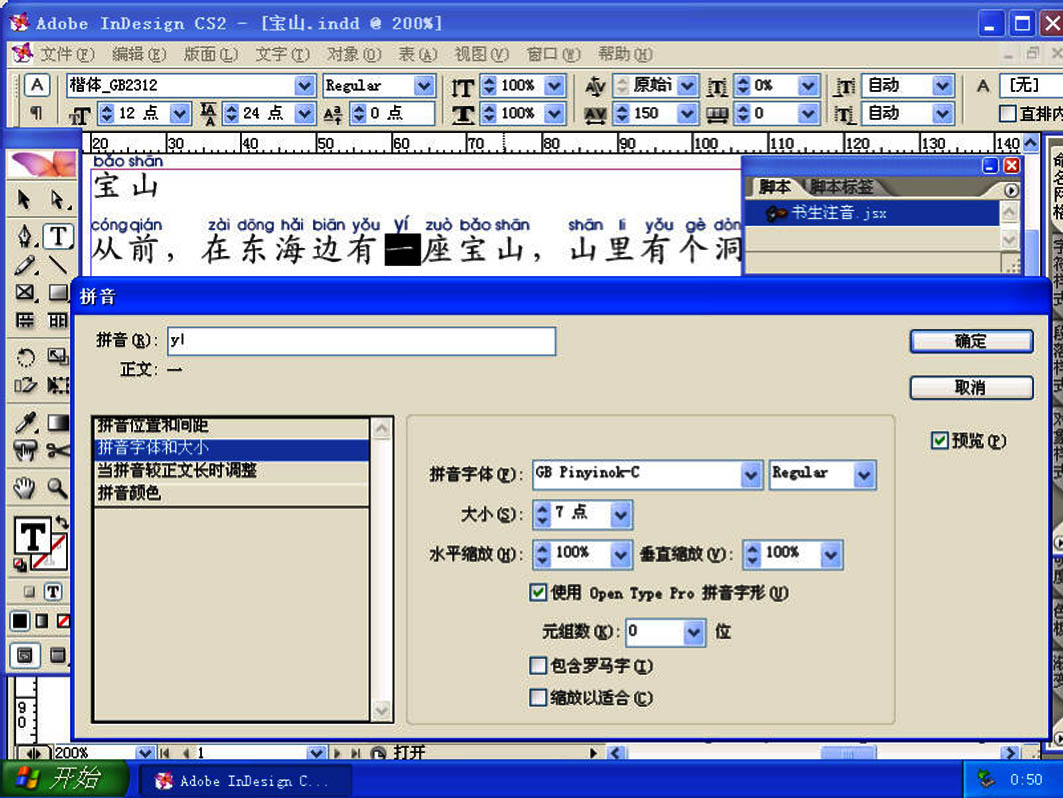Click the 大小 size stepper arrows

[x=542, y=515]
